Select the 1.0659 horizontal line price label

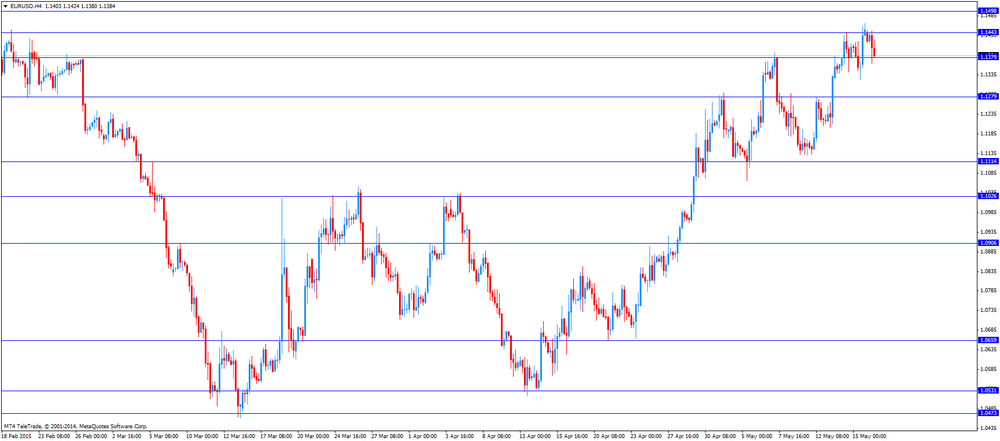click(x=988, y=340)
